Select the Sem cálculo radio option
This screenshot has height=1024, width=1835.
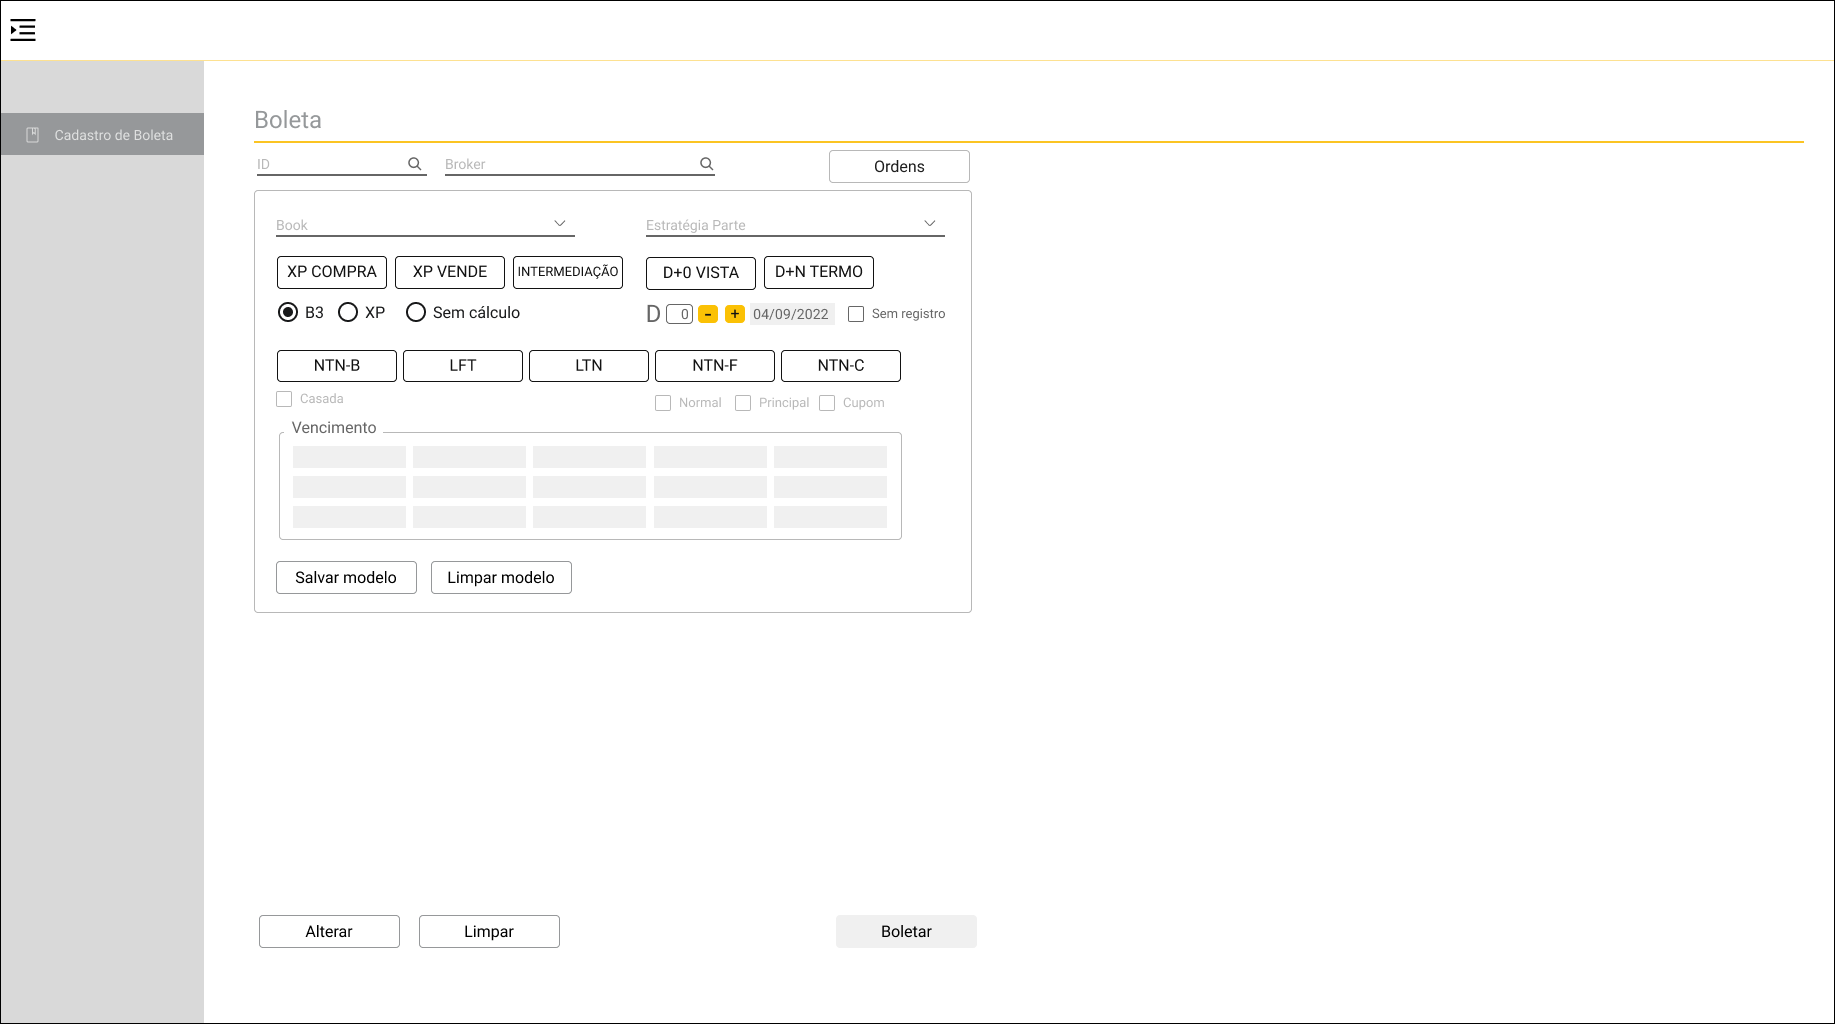point(416,313)
